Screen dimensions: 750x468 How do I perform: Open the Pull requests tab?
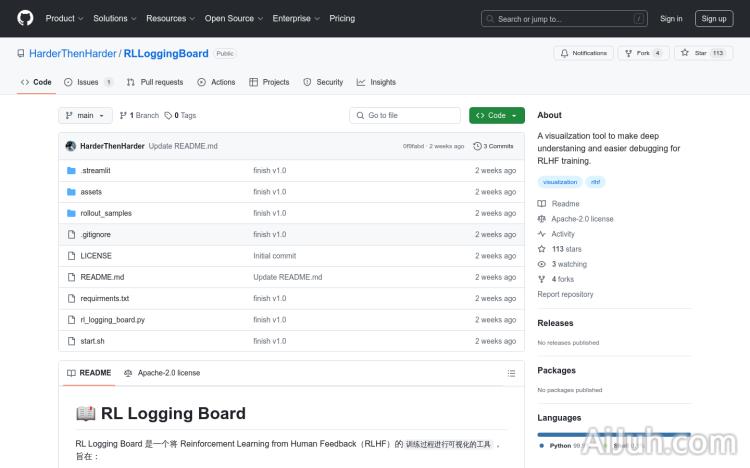(155, 82)
